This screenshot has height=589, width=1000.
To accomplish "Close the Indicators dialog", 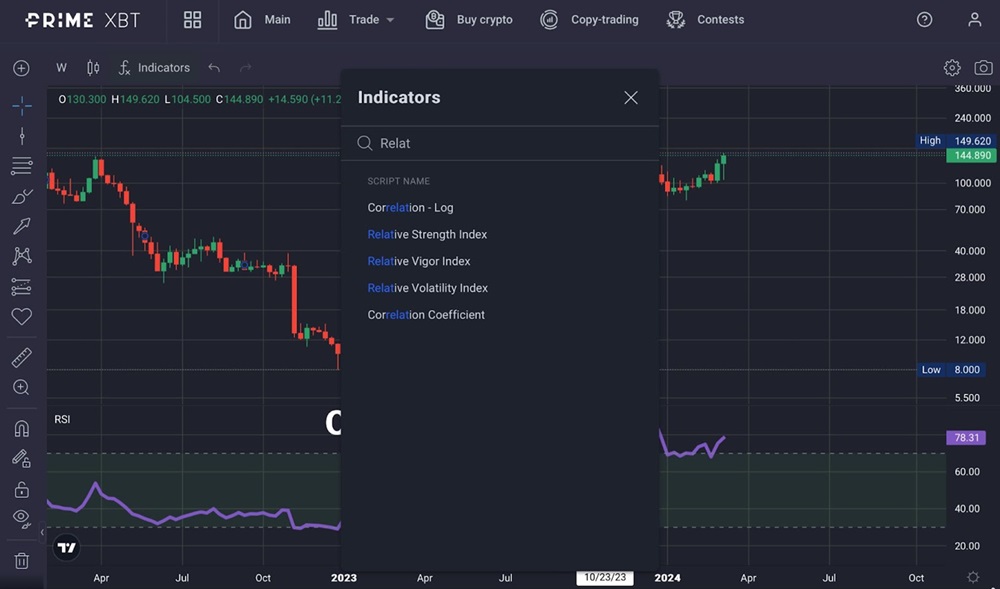I will pyautogui.click(x=631, y=97).
